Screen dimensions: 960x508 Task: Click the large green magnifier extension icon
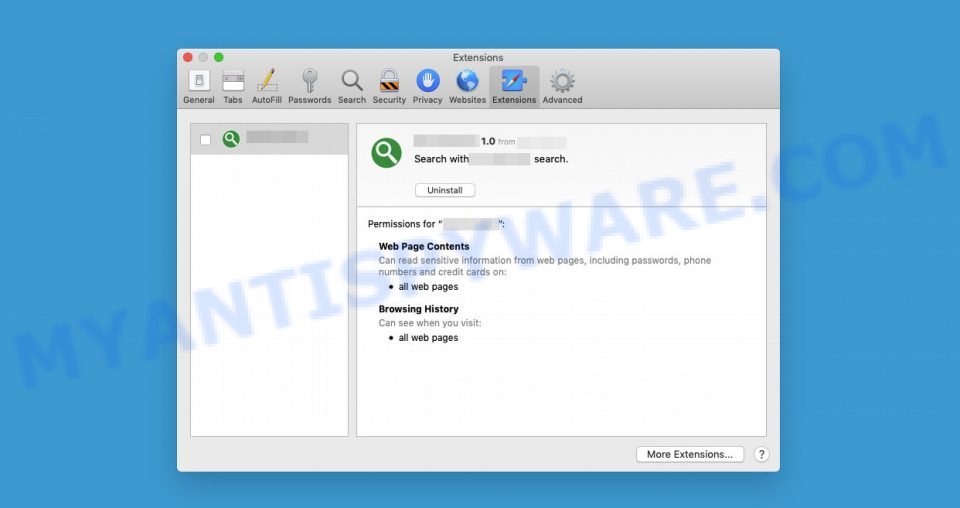pyautogui.click(x=386, y=152)
